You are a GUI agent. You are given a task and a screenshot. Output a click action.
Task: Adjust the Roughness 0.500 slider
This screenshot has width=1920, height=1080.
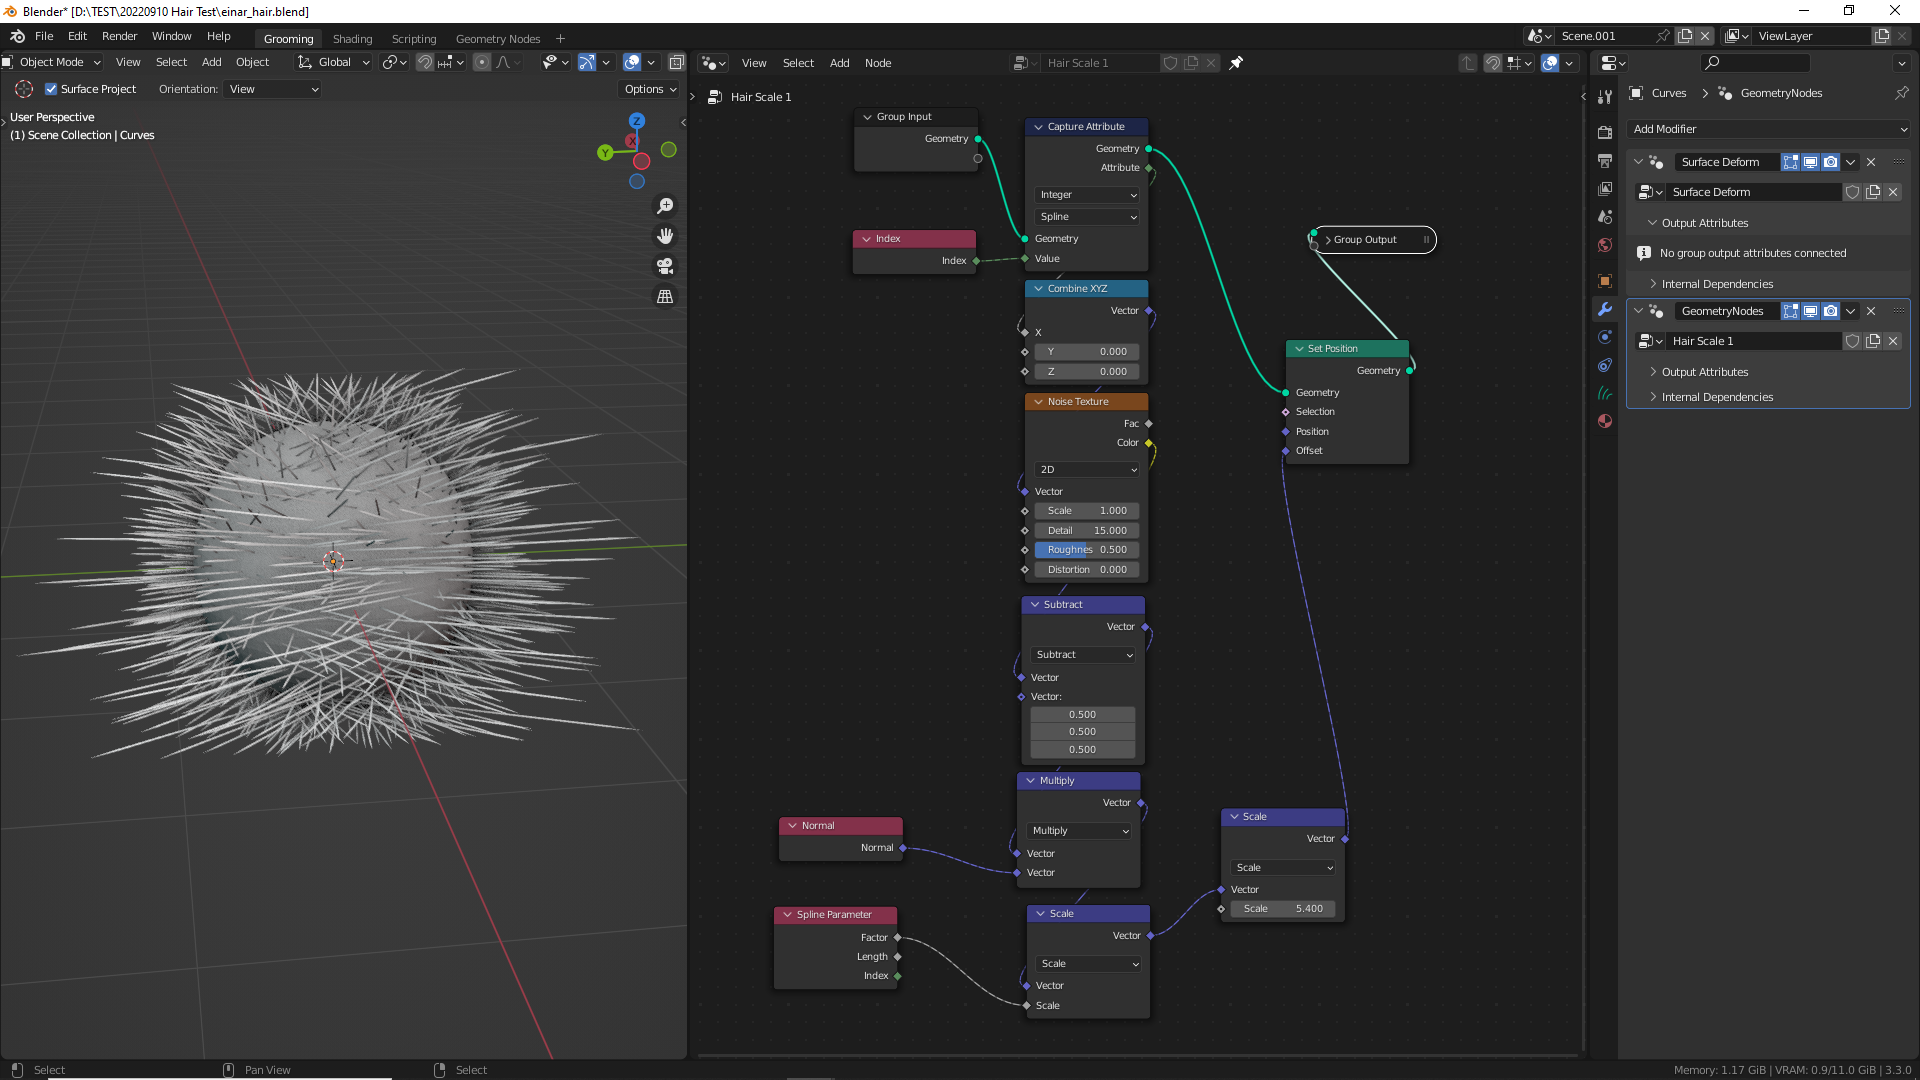coord(1086,550)
